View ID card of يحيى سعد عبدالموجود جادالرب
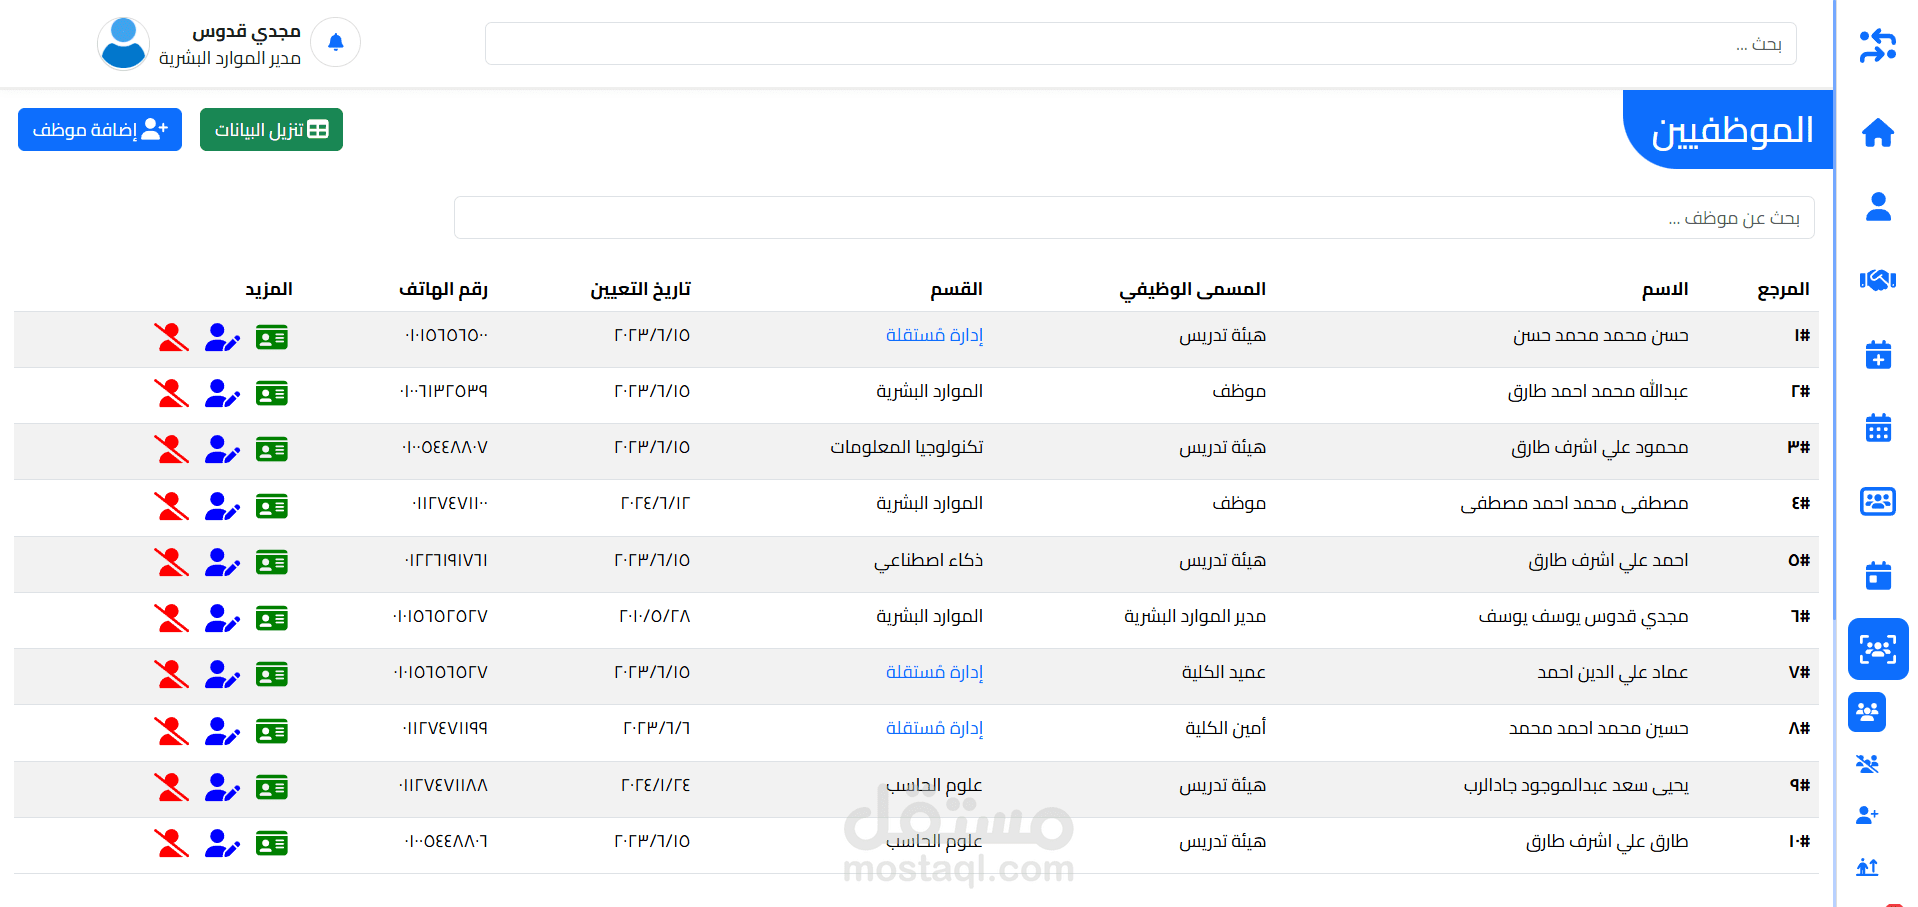The width and height of the screenshot is (1918, 907). point(271,788)
